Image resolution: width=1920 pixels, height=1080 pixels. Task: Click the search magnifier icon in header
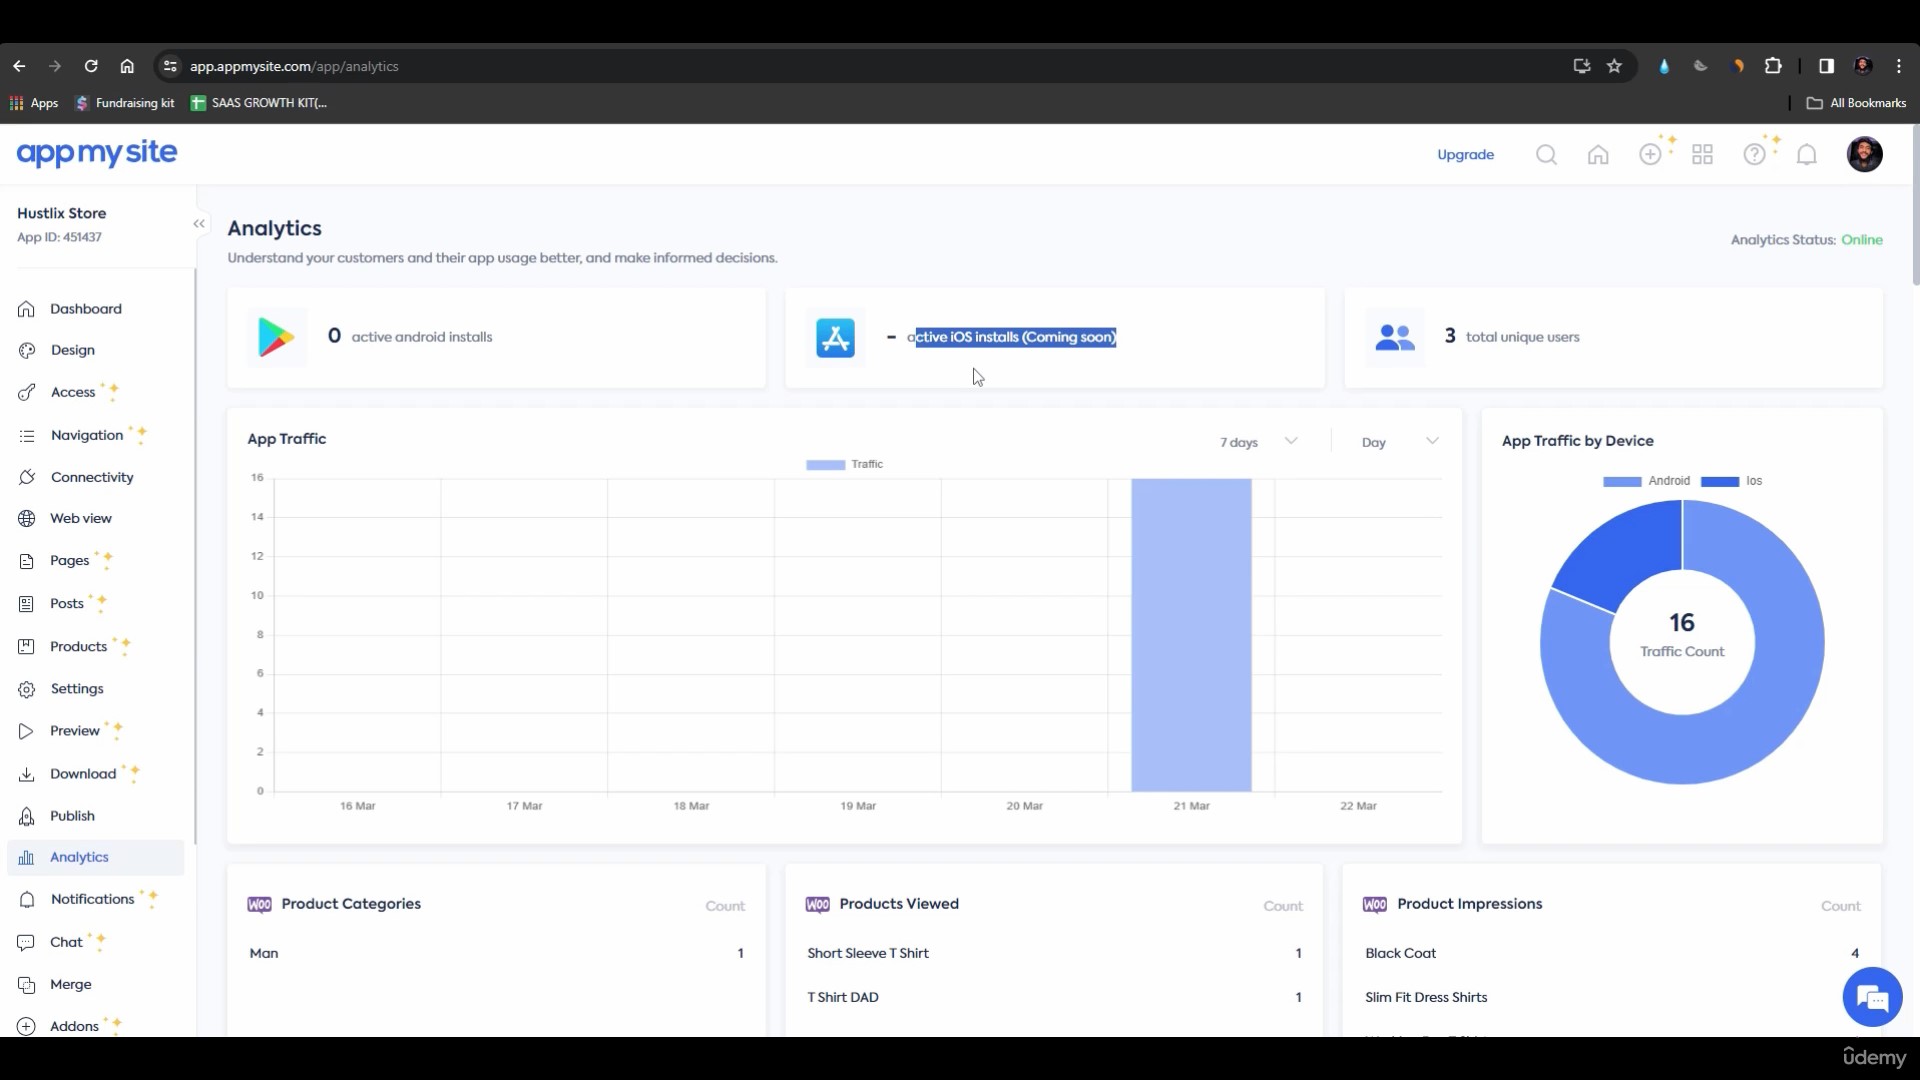point(1546,154)
